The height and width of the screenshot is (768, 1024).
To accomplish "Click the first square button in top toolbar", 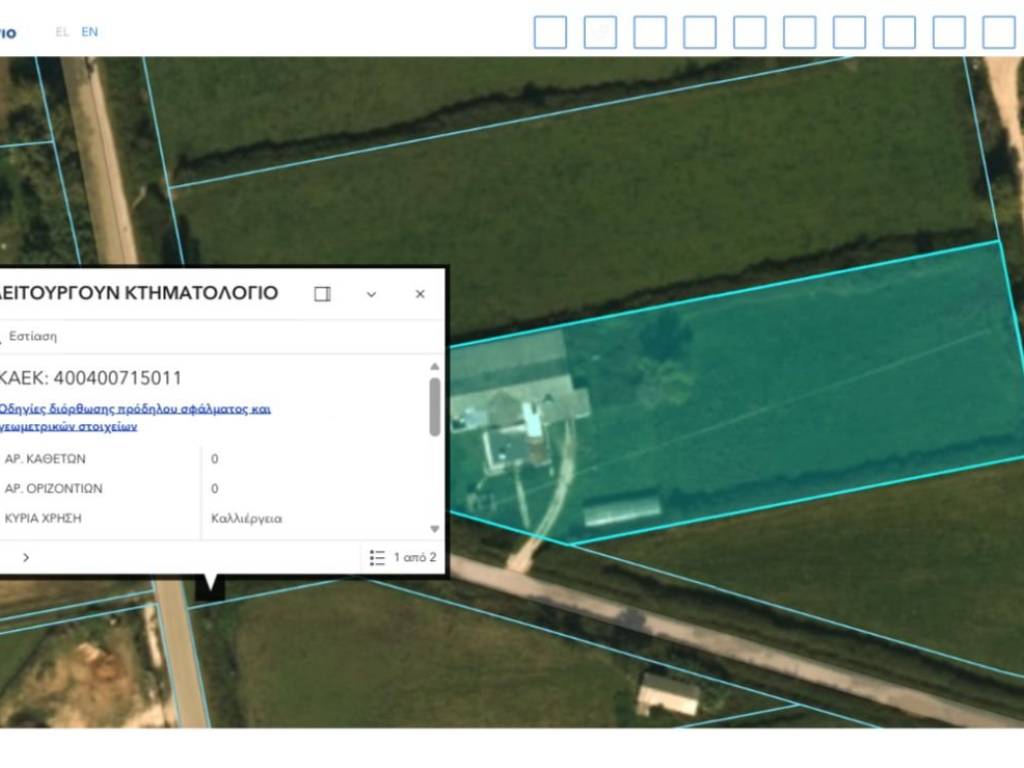I will [550, 32].
